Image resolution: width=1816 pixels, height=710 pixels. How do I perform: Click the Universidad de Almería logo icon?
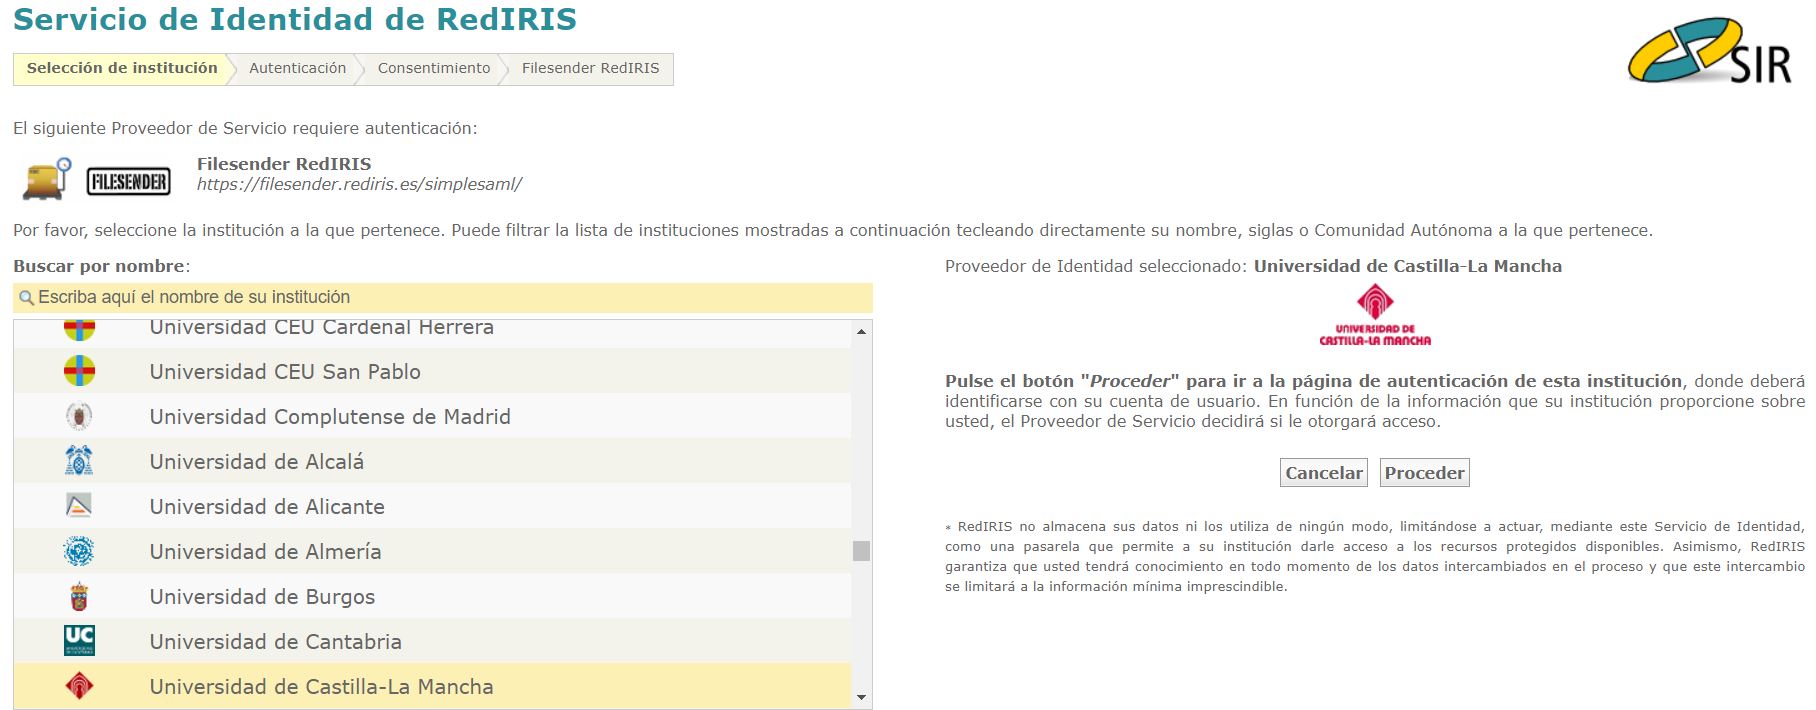(x=79, y=551)
